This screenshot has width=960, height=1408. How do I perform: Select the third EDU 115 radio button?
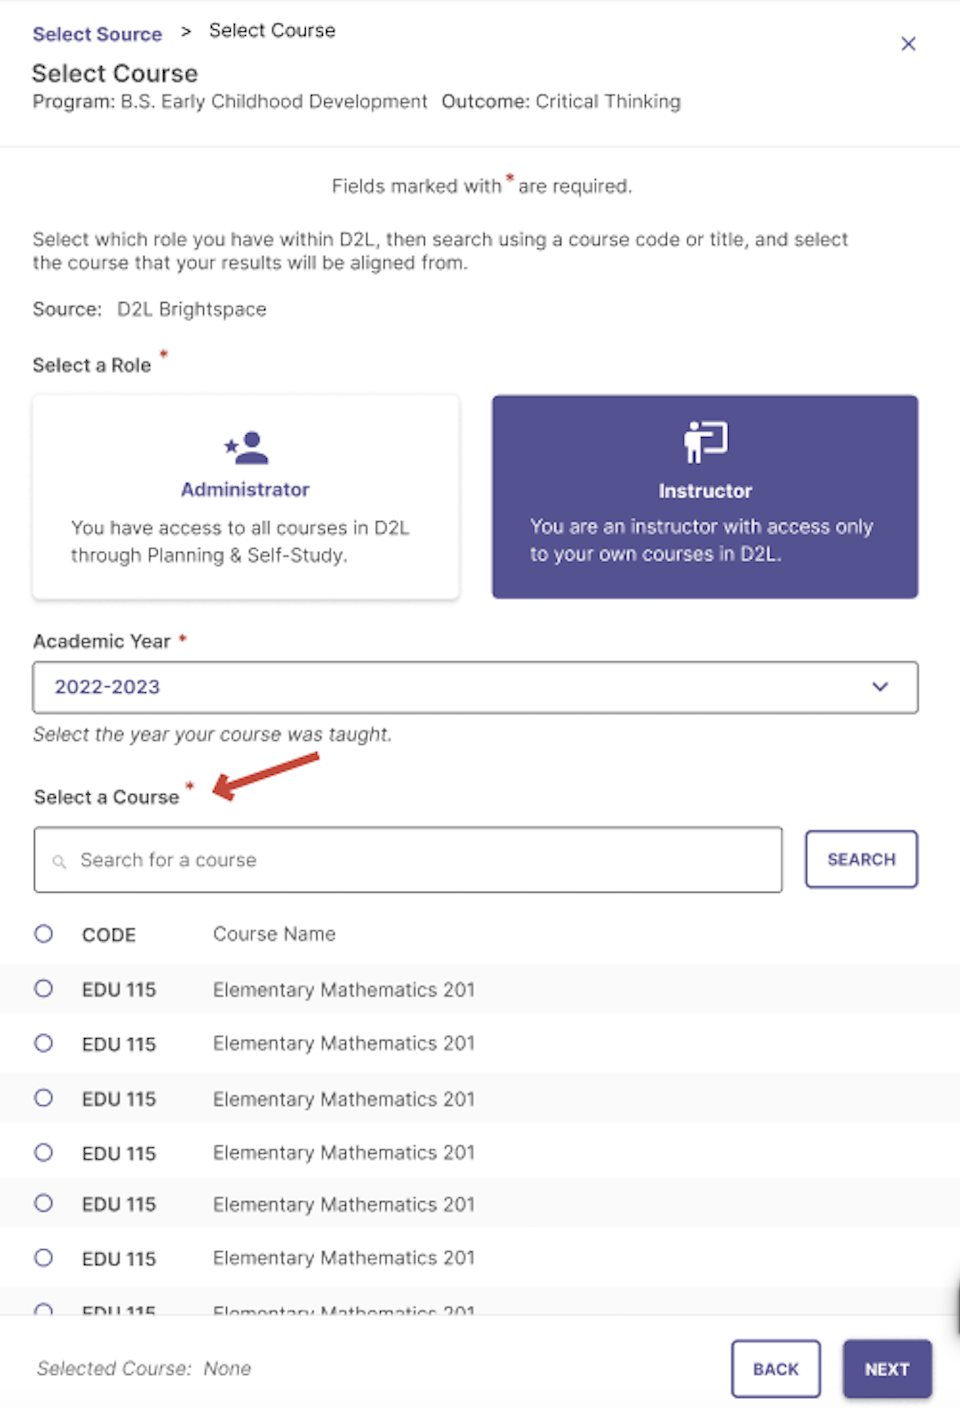coord(43,1098)
